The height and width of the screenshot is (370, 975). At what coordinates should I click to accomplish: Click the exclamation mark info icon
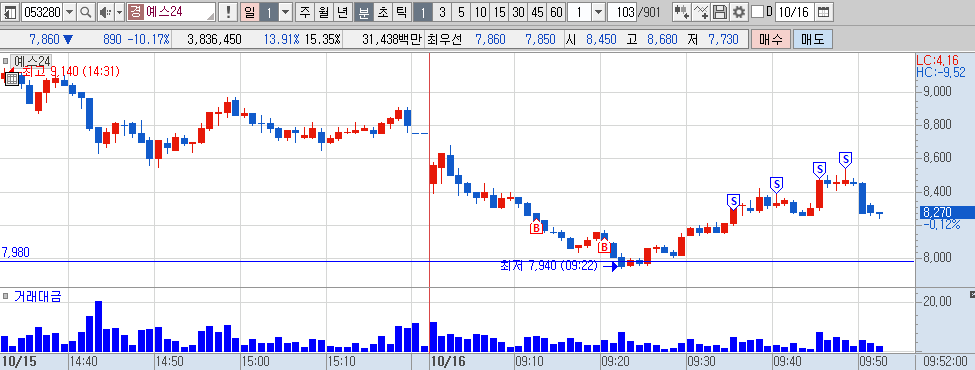pyautogui.click(x=229, y=11)
